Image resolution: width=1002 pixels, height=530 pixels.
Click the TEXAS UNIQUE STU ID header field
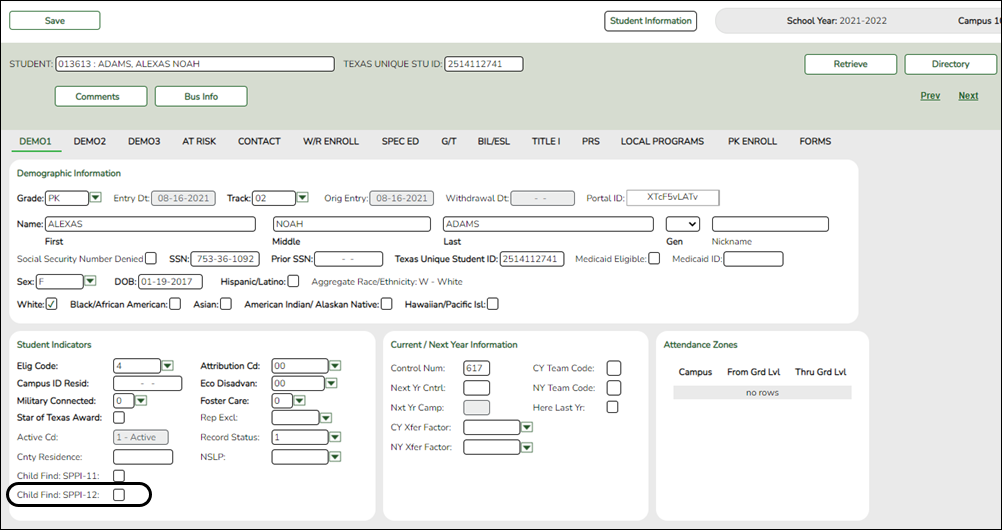pyautogui.click(x=484, y=64)
